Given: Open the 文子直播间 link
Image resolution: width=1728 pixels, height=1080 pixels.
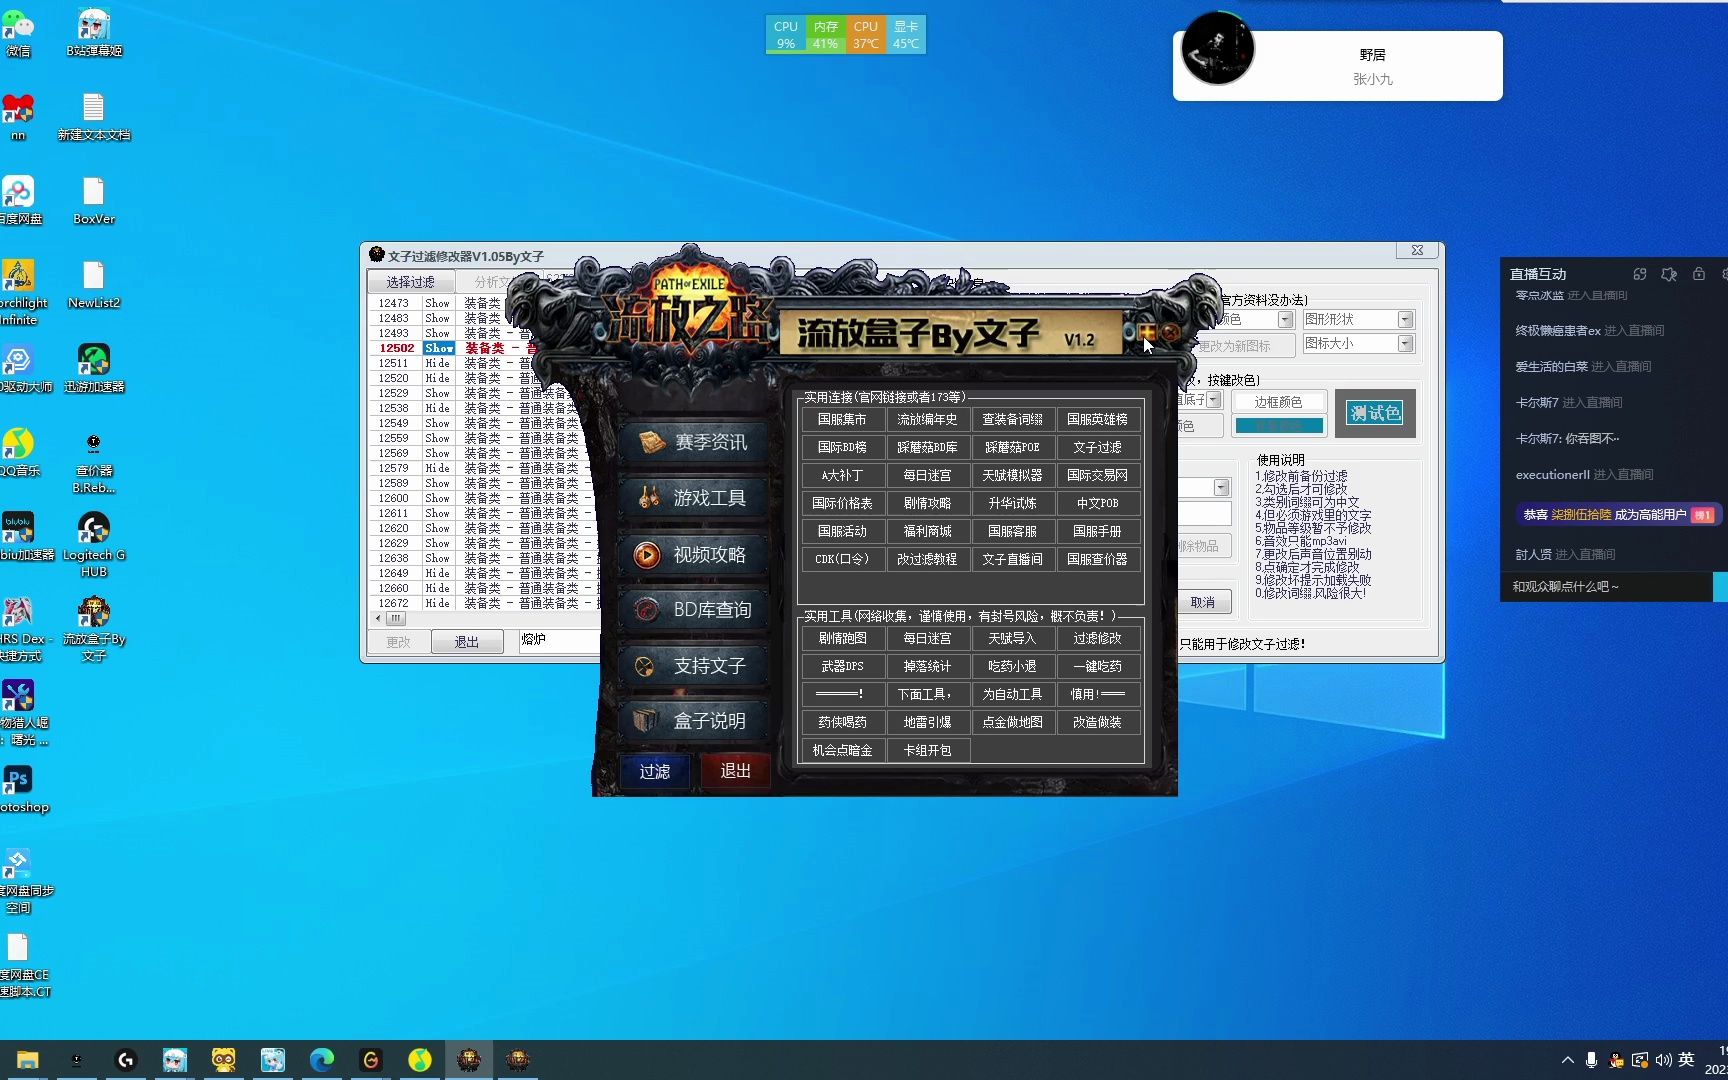Looking at the screenshot, I should 1012,559.
